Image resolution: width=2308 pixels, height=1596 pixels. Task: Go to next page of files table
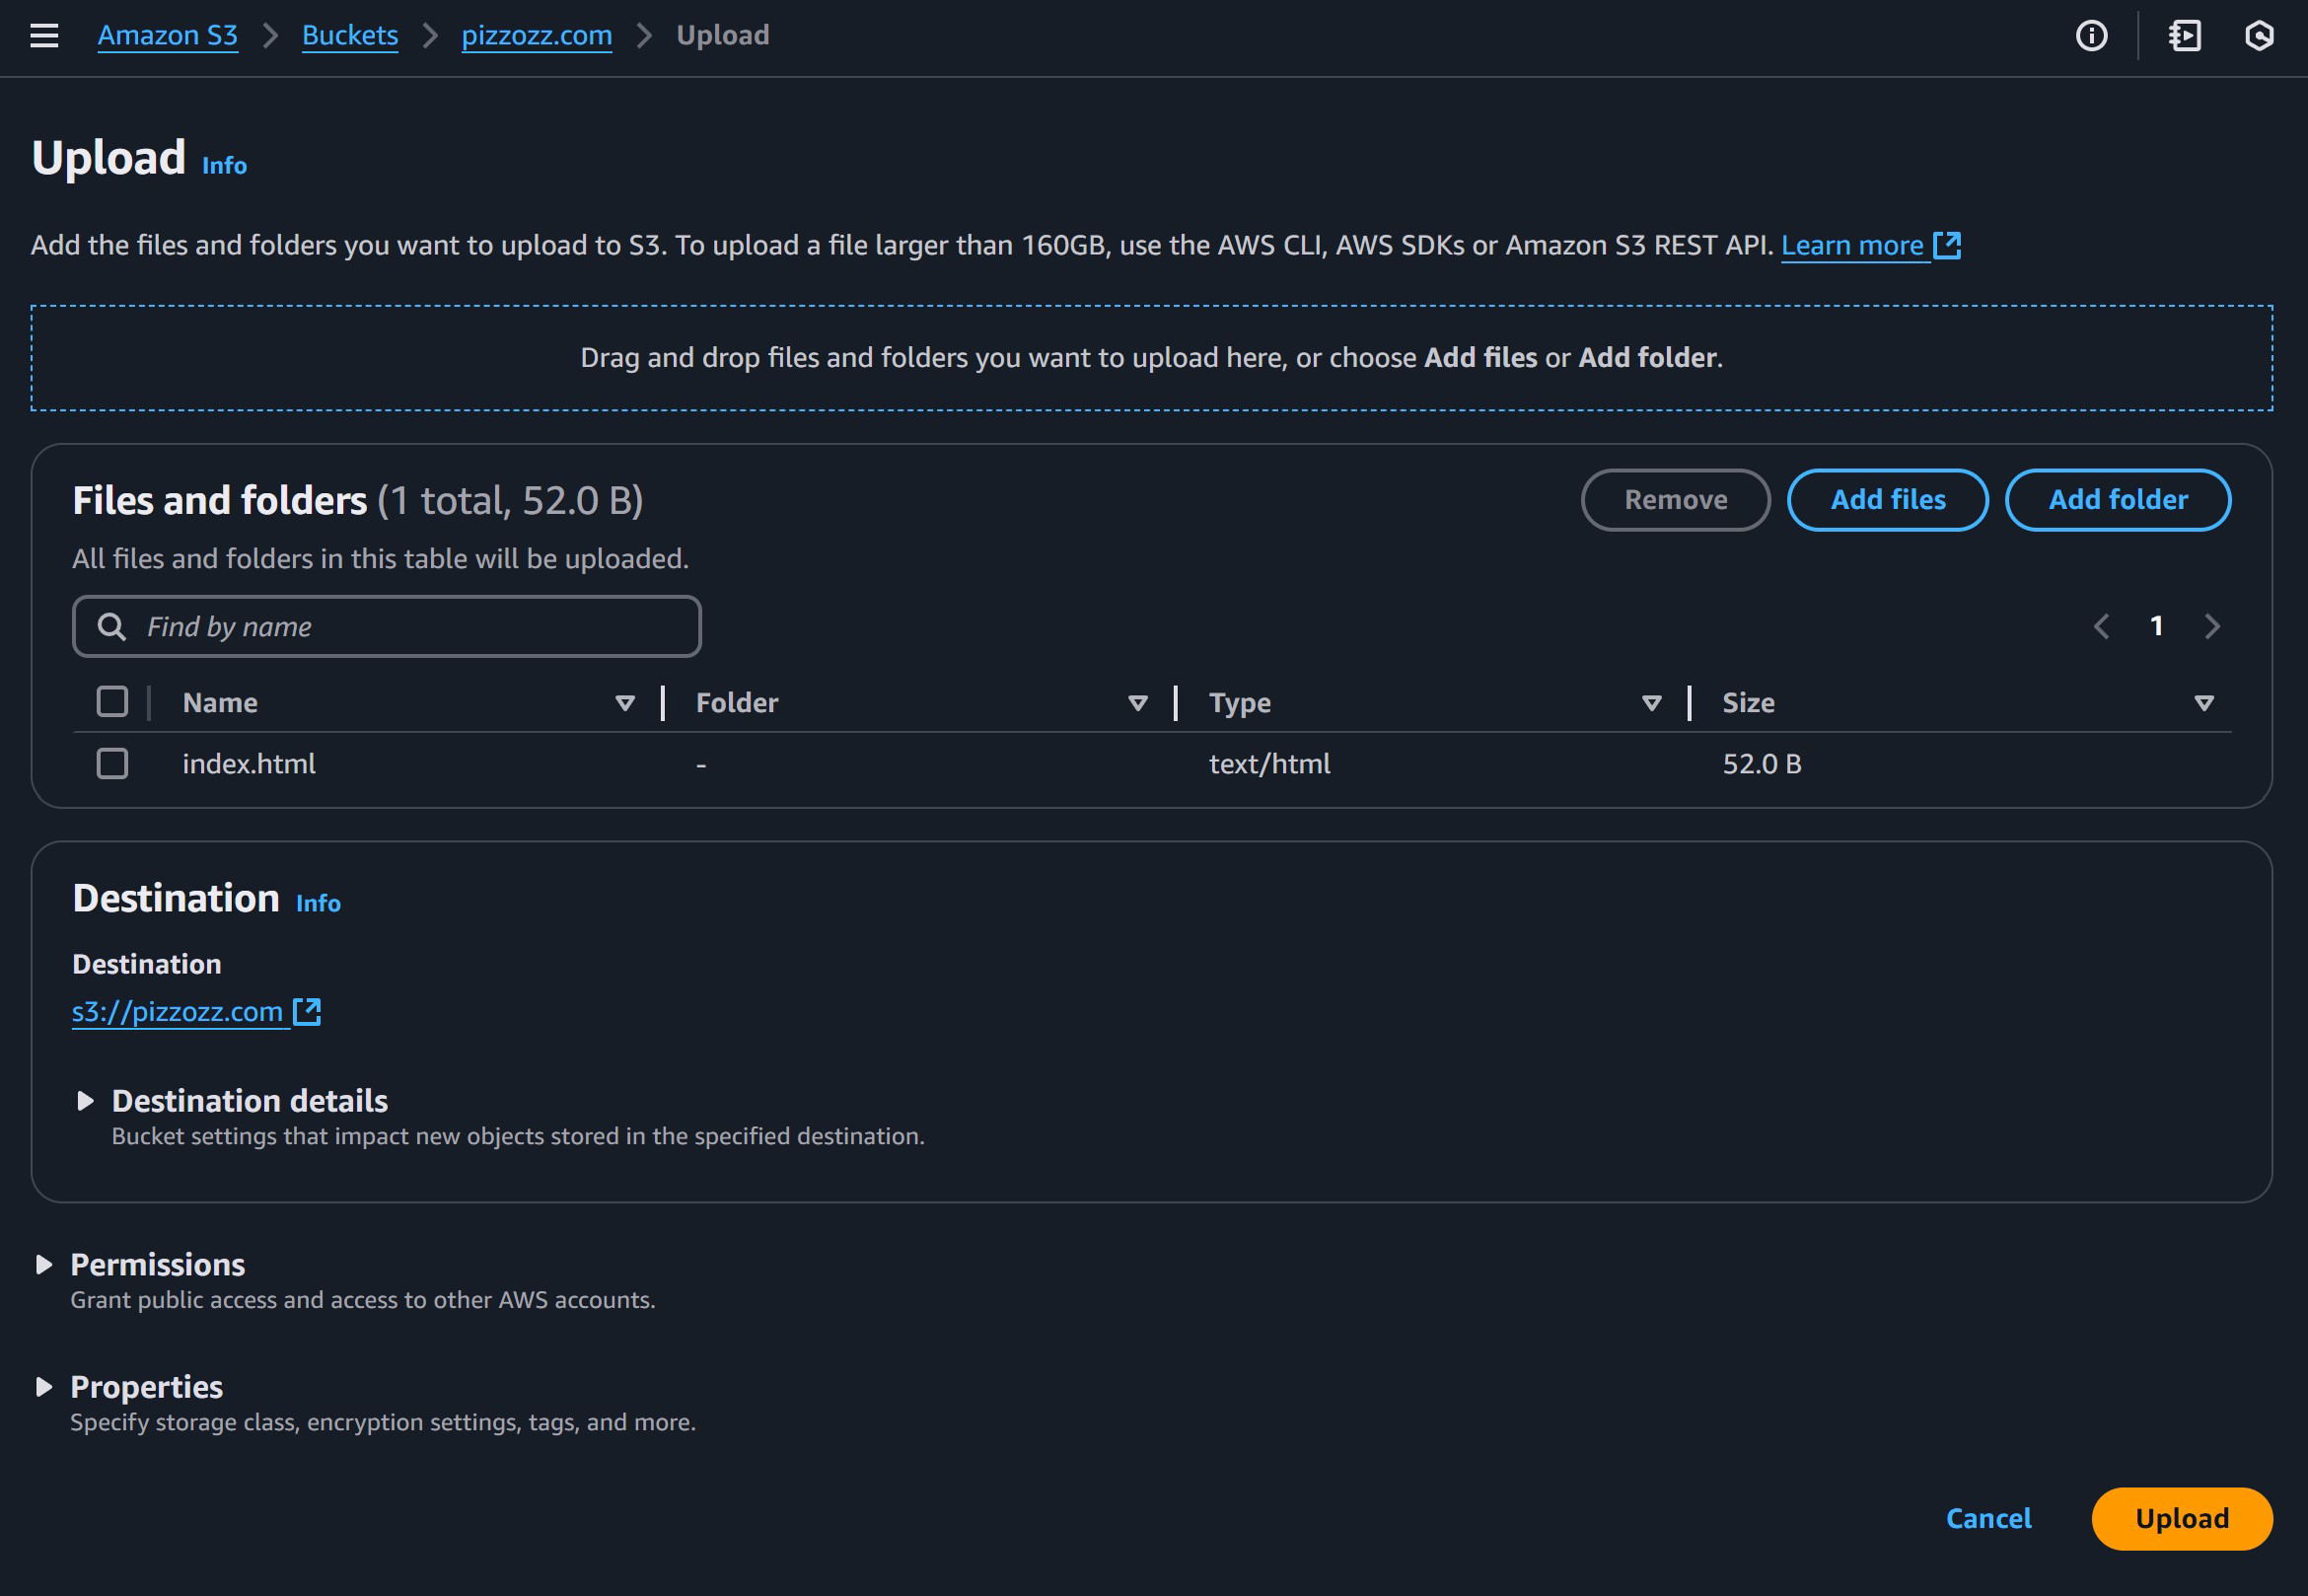point(2212,626)
